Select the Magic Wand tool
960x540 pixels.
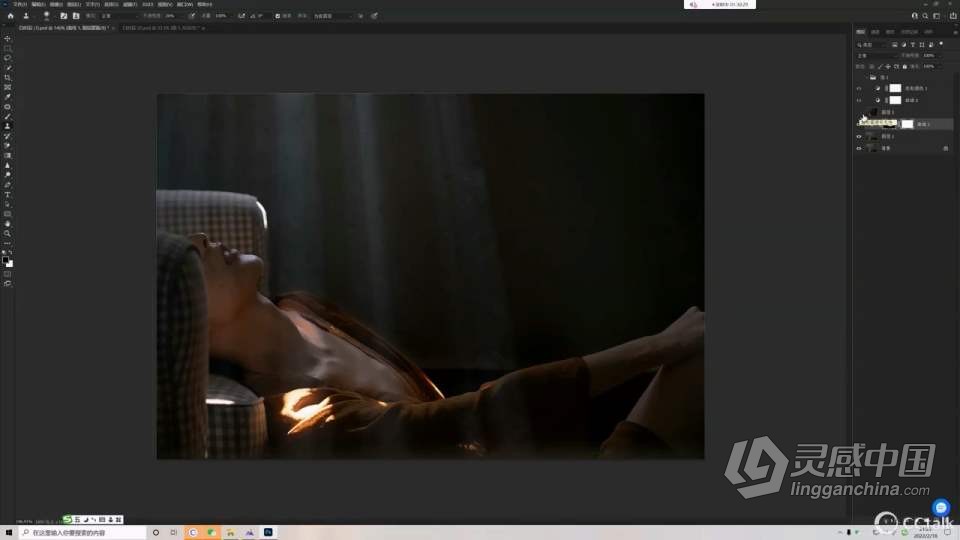[7, 68]
